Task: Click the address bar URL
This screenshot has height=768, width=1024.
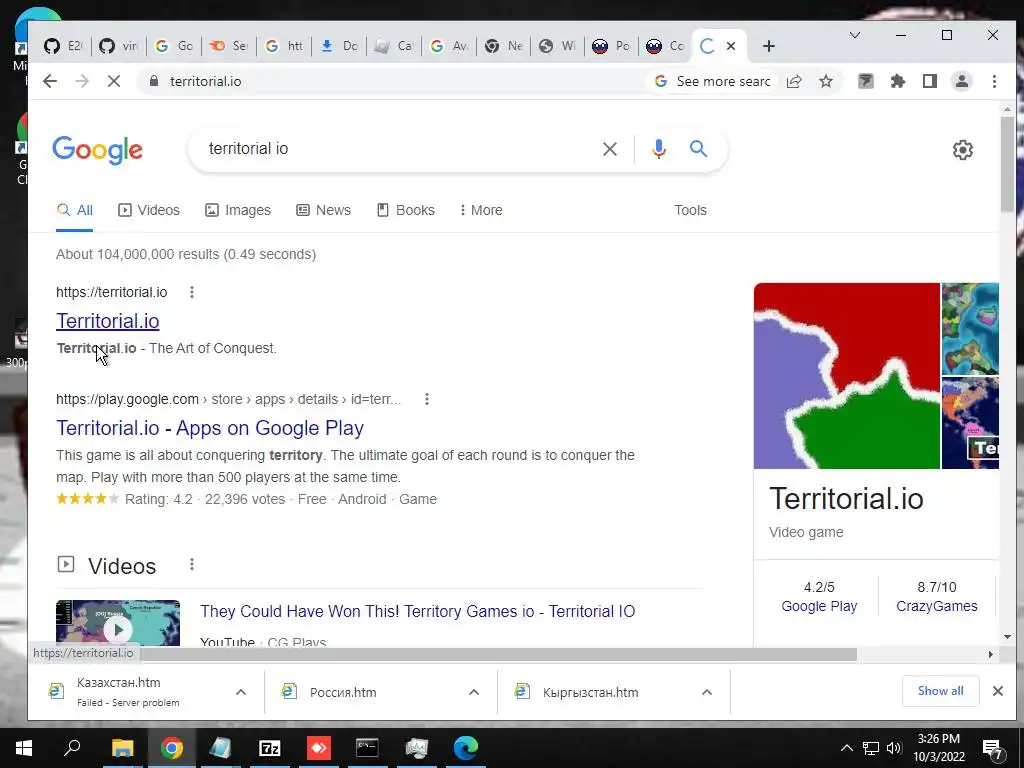Action: (205, 82)
